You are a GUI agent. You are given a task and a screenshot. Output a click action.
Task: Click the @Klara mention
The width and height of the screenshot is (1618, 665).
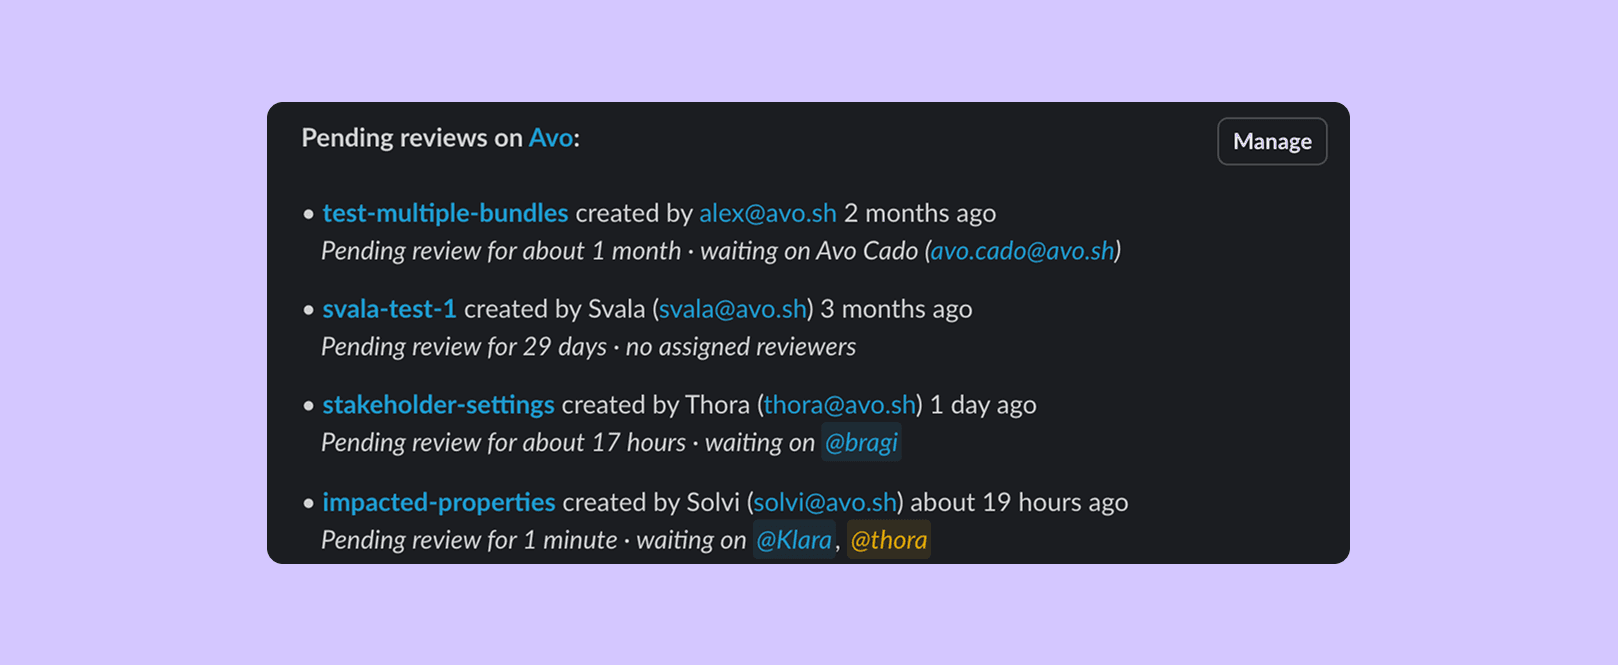[794, 540]
